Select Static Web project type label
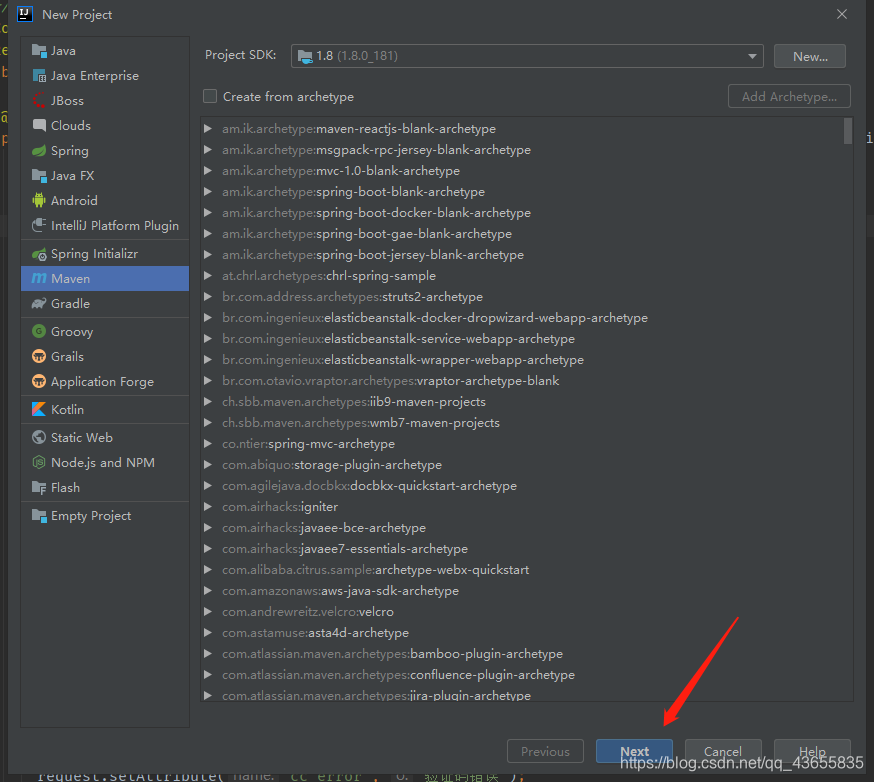 pos(82,438)
